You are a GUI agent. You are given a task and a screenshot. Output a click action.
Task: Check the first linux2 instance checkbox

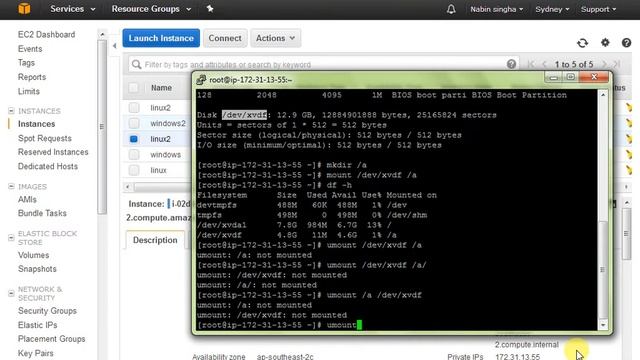(133, 107)
